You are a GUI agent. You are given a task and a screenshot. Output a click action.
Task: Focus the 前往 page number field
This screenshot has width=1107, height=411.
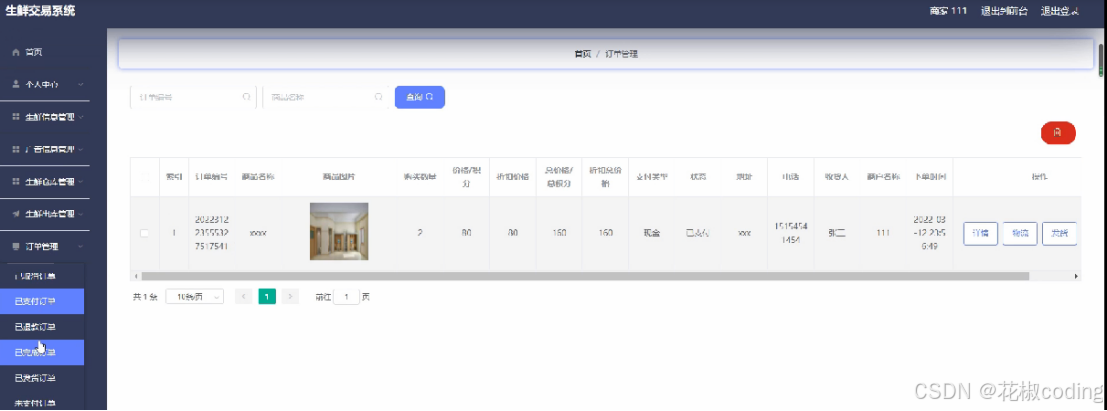pyautogui.click(x=347, y=297)
